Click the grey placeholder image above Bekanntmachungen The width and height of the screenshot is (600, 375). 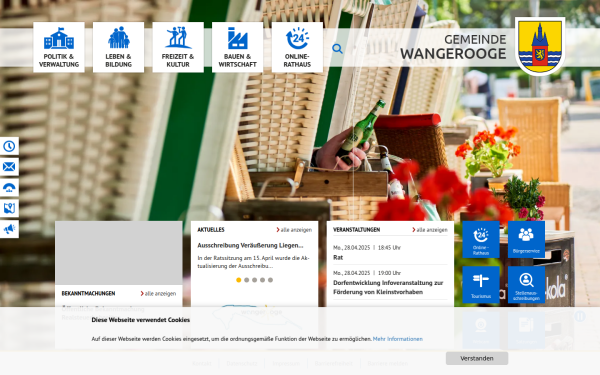point(119,253)
